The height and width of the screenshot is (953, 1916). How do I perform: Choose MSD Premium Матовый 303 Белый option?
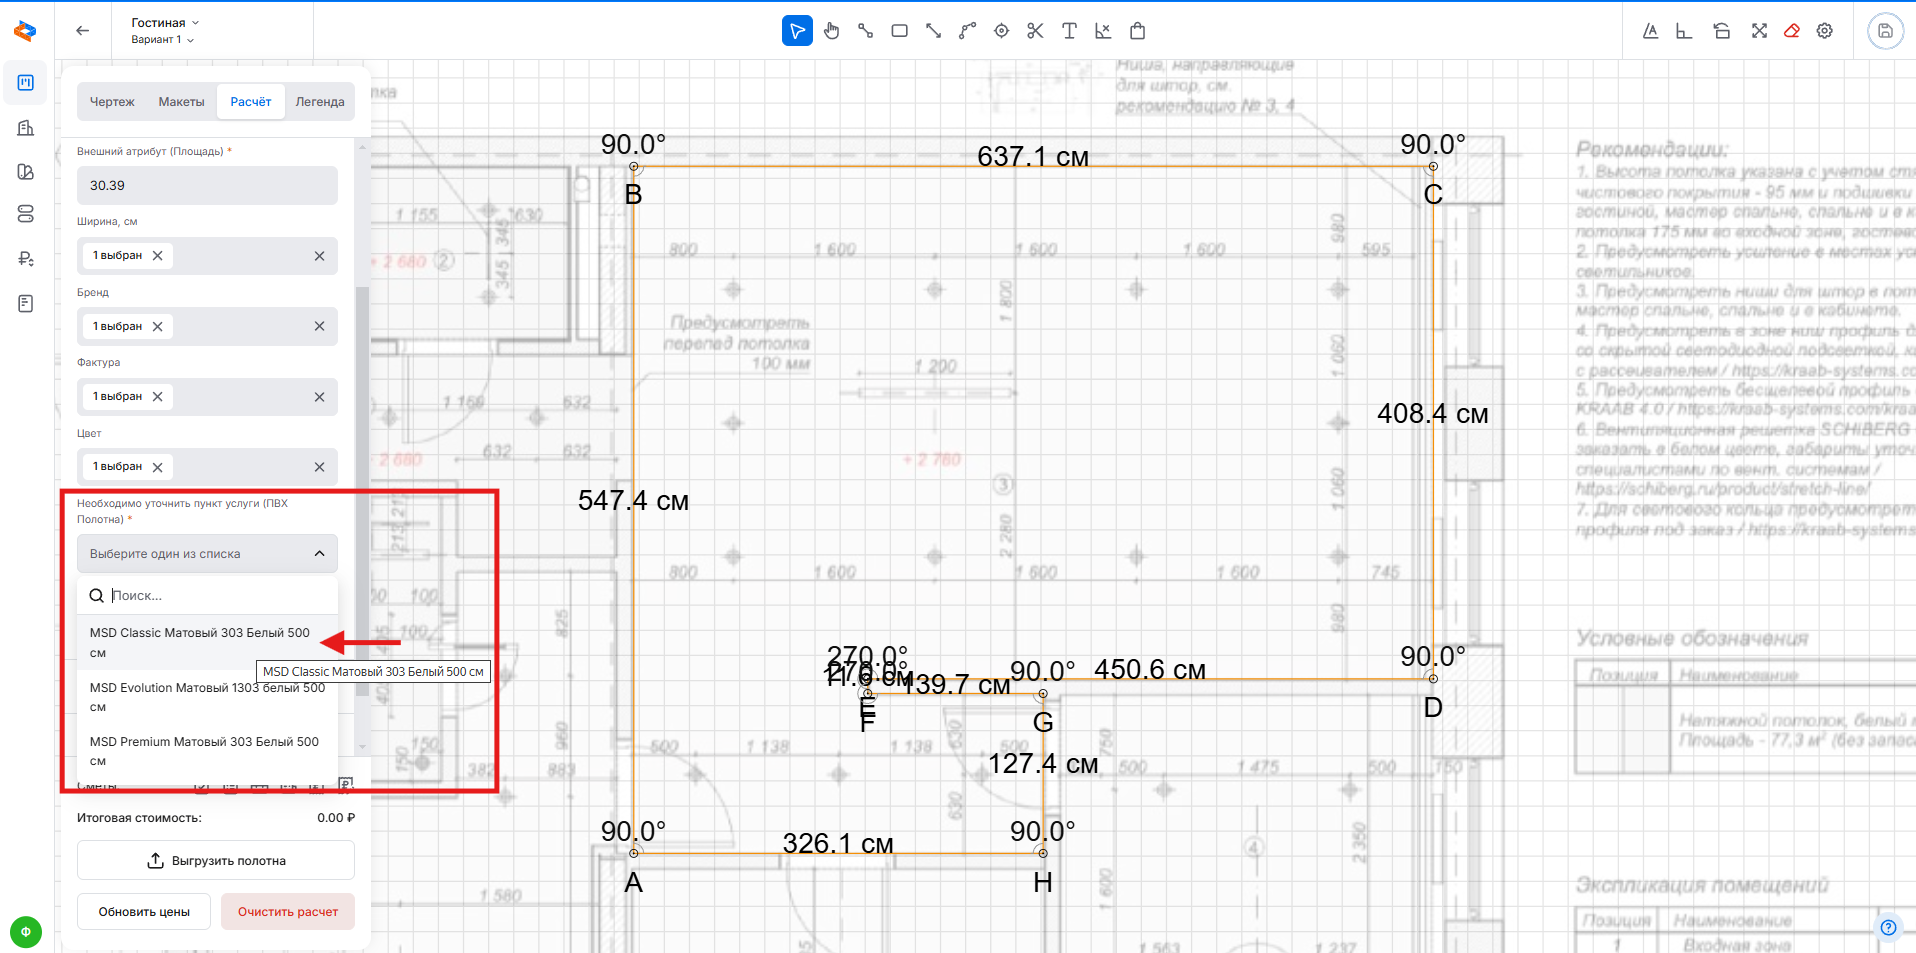(204, 751)
